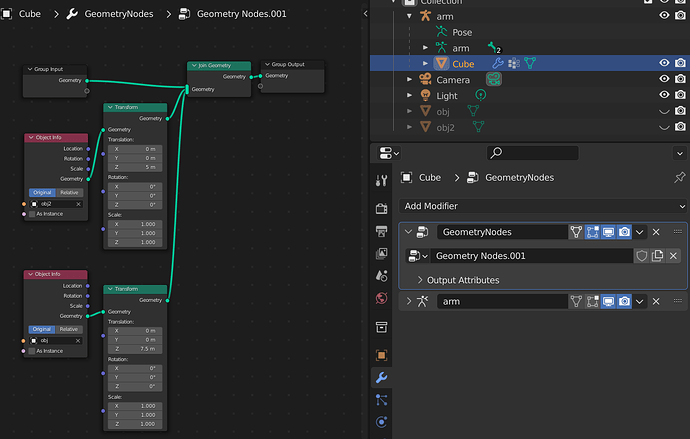
Task: Show the hidden obj2 object
Action: coord(664,128)
